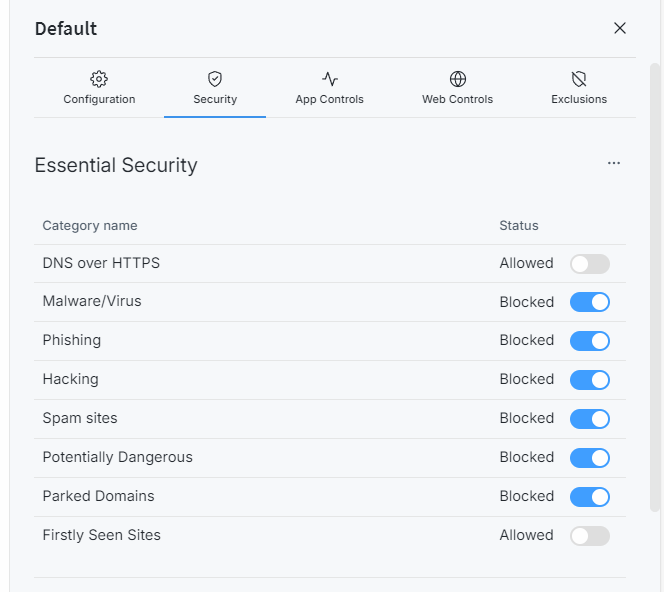Select the Web Controls tab label
This screenshot has height=592, width=664.
pyautogui.click(x=458, y=100)
